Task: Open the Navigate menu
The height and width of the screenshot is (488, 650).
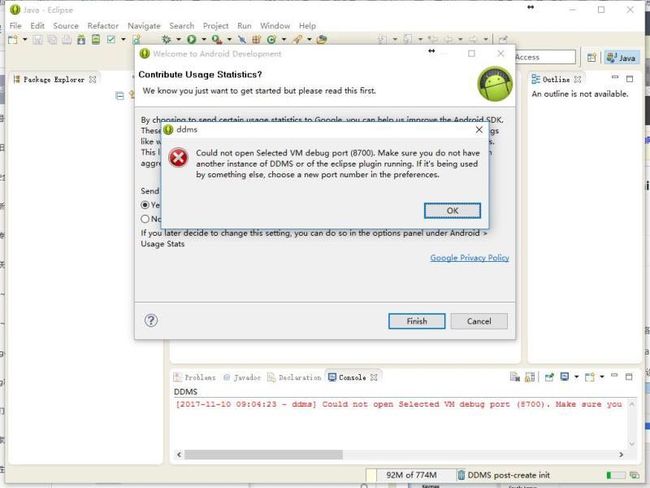Action: pos(144,26)
